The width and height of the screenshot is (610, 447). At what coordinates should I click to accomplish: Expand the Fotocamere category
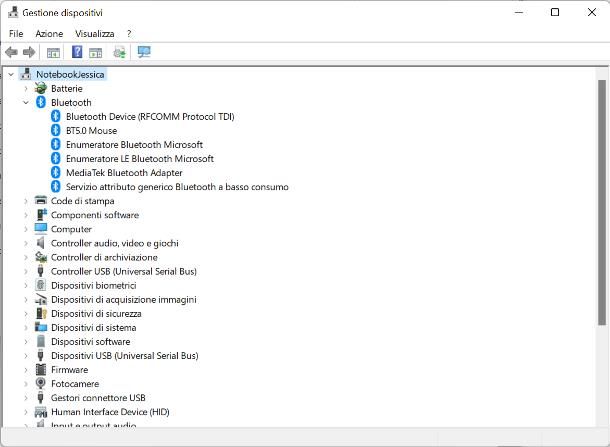point(26,384)
